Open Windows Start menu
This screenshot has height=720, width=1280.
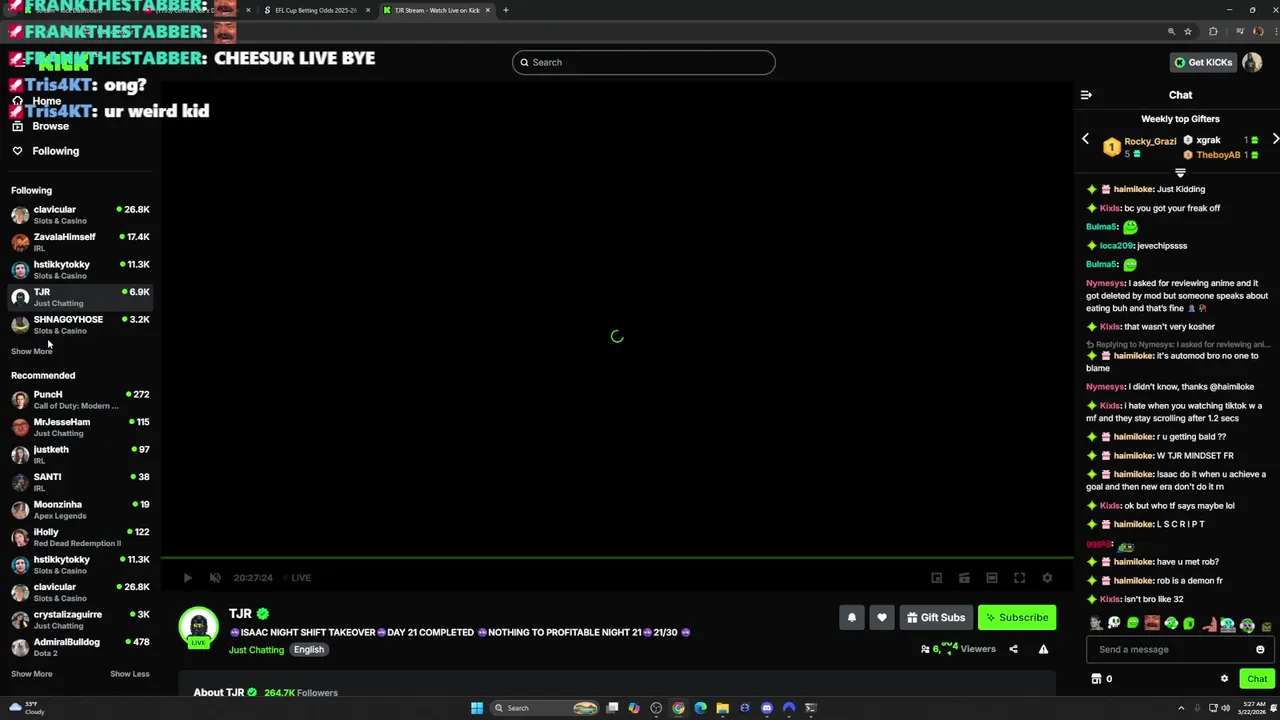tap(477, 708)
